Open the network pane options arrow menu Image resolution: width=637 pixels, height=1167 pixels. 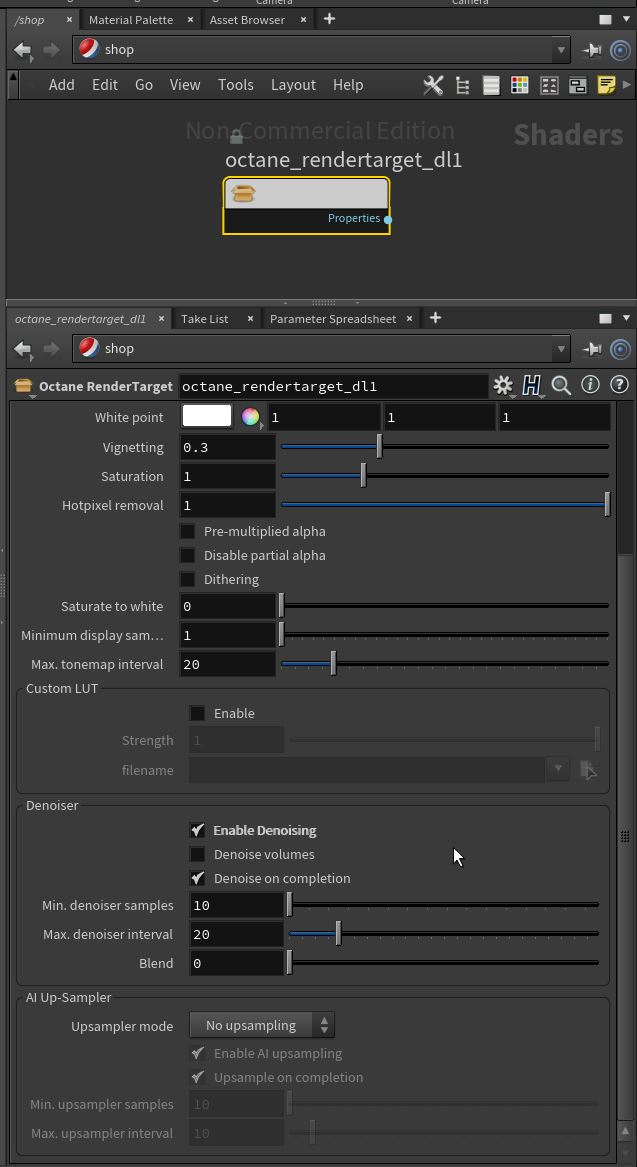[x=626, y=19]
